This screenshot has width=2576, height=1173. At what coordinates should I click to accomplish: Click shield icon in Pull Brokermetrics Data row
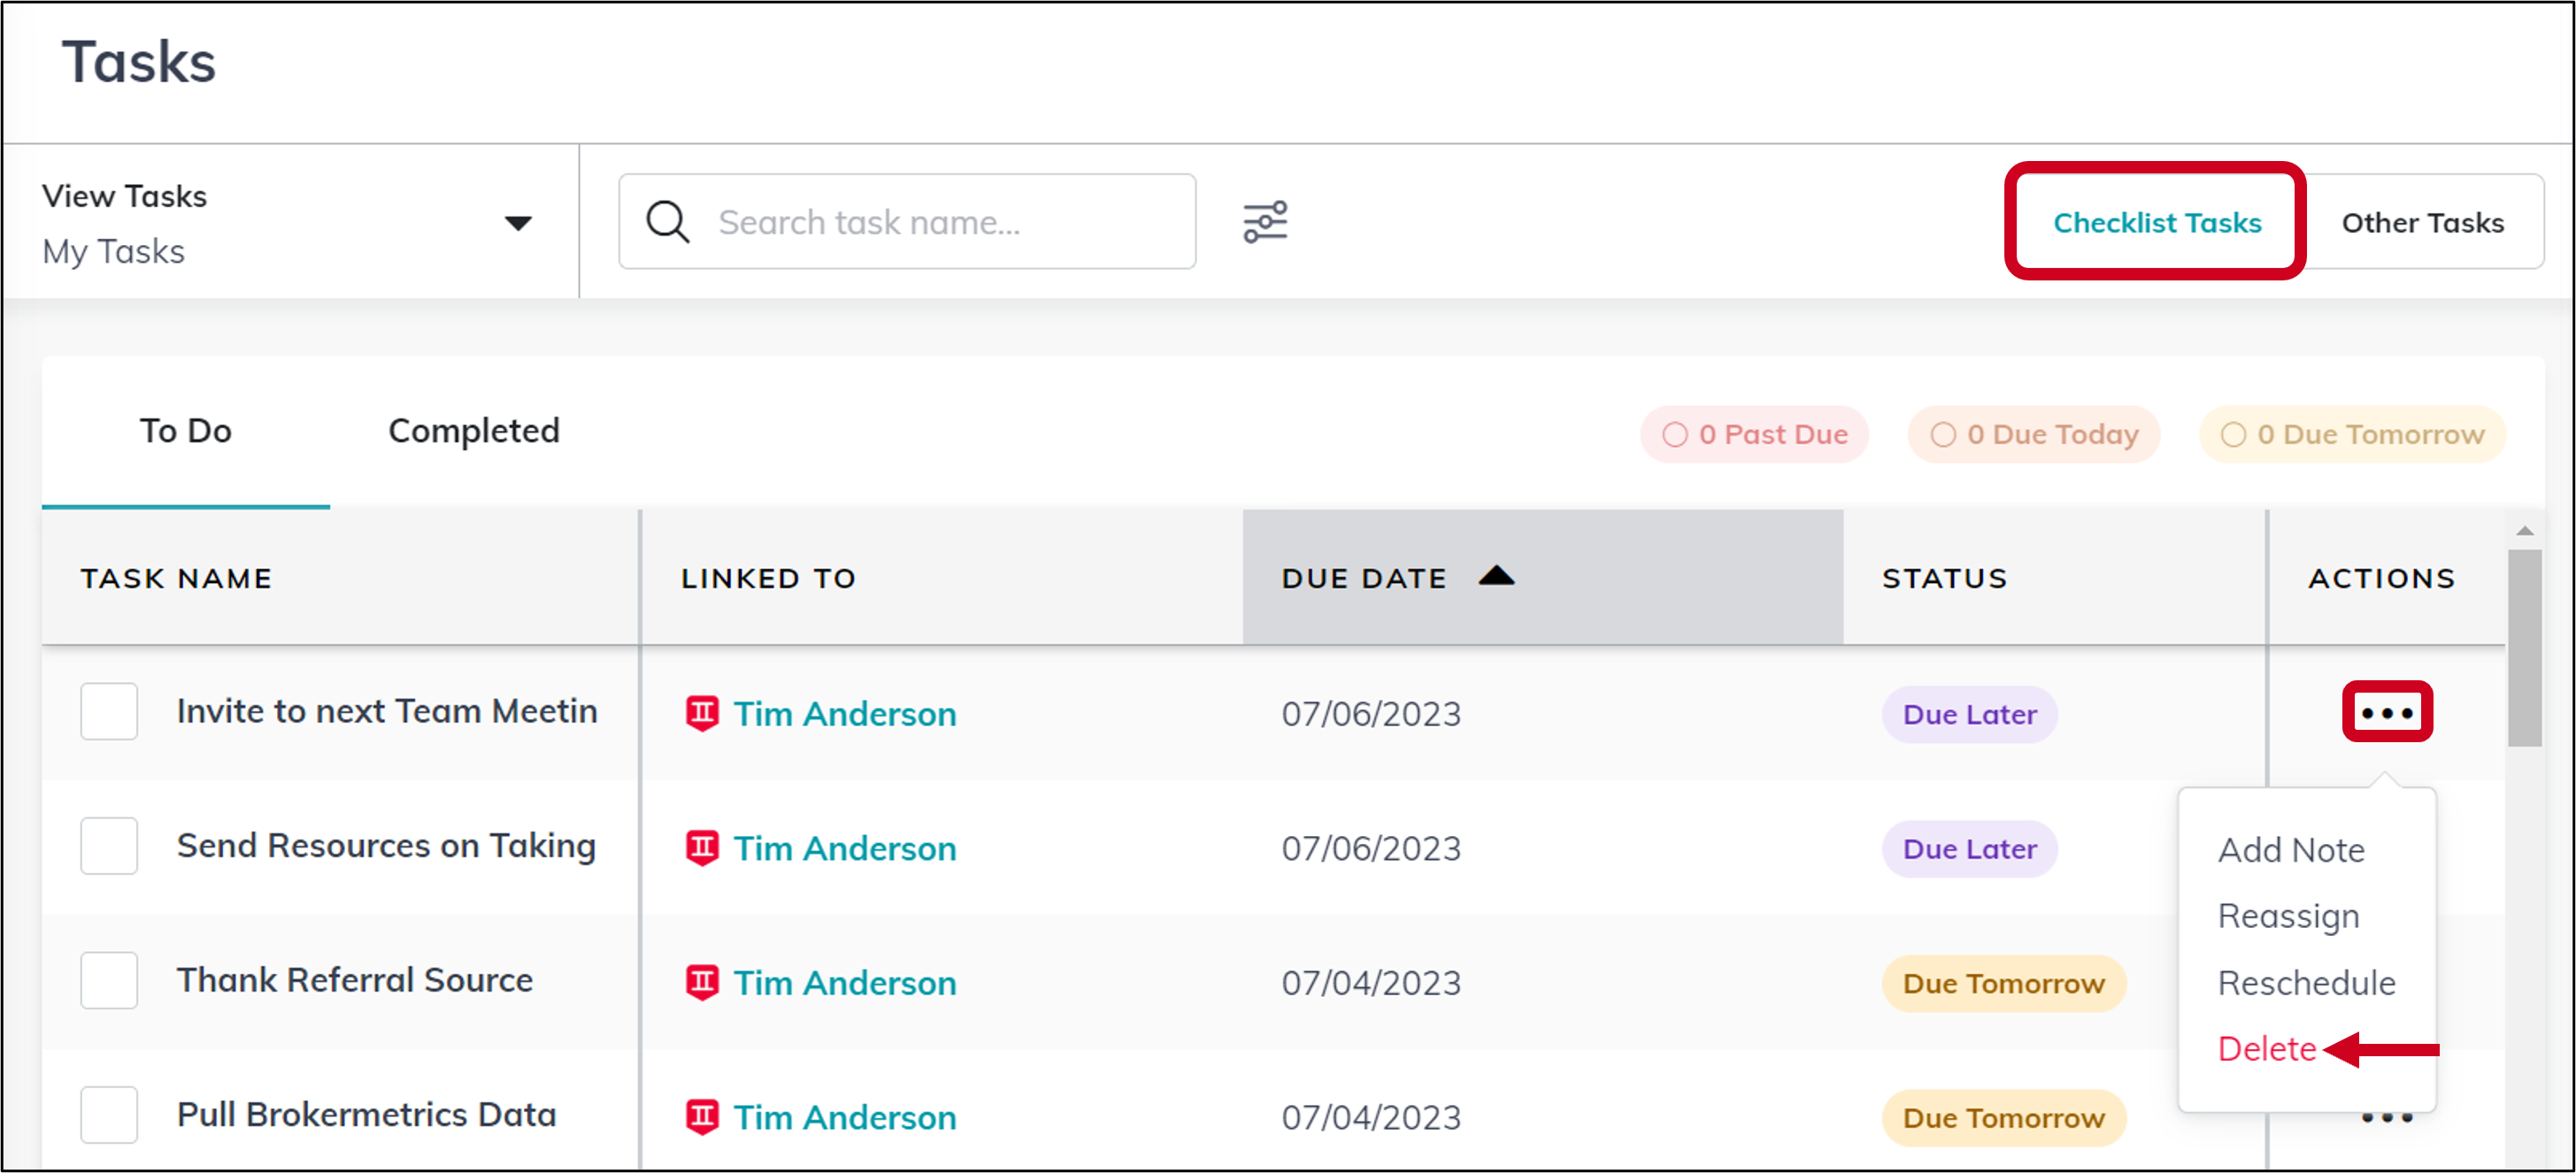702,1117
